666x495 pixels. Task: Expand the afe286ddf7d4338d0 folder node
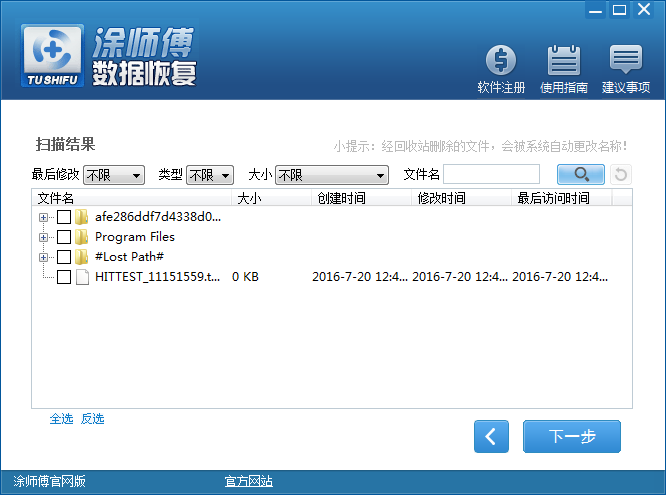pos(43,217)
